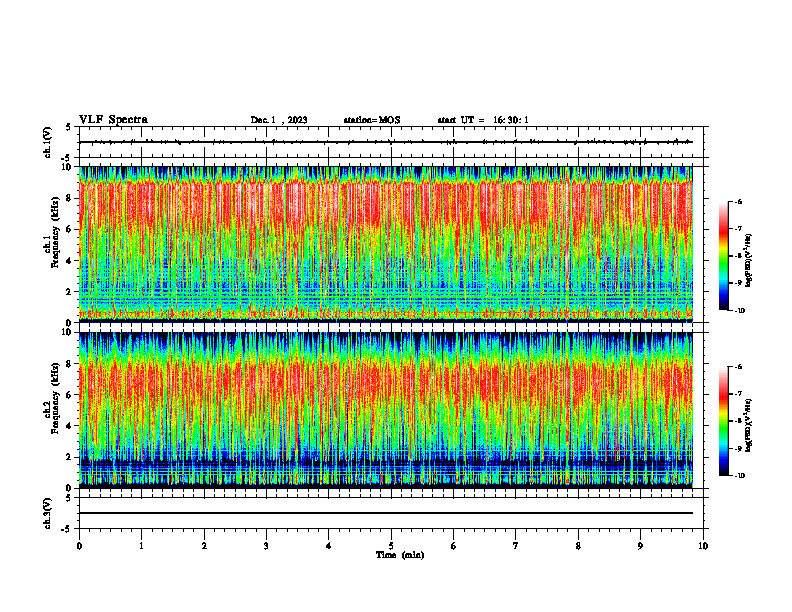Click the "ch.3(V)" waveform axis label

48,514
